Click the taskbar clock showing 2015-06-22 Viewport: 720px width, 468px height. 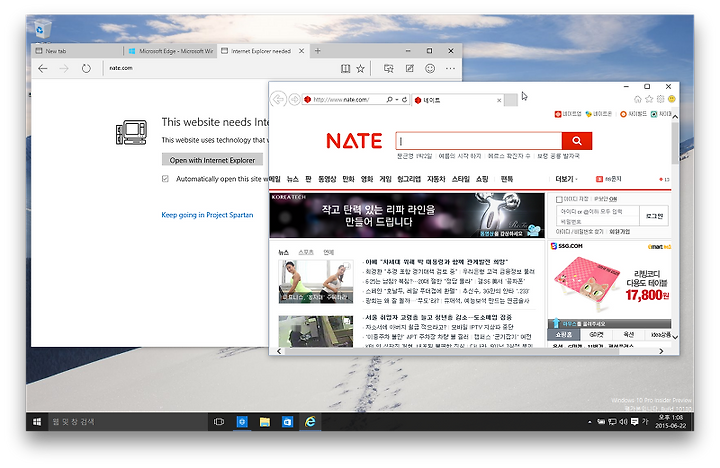click(671, 422)
